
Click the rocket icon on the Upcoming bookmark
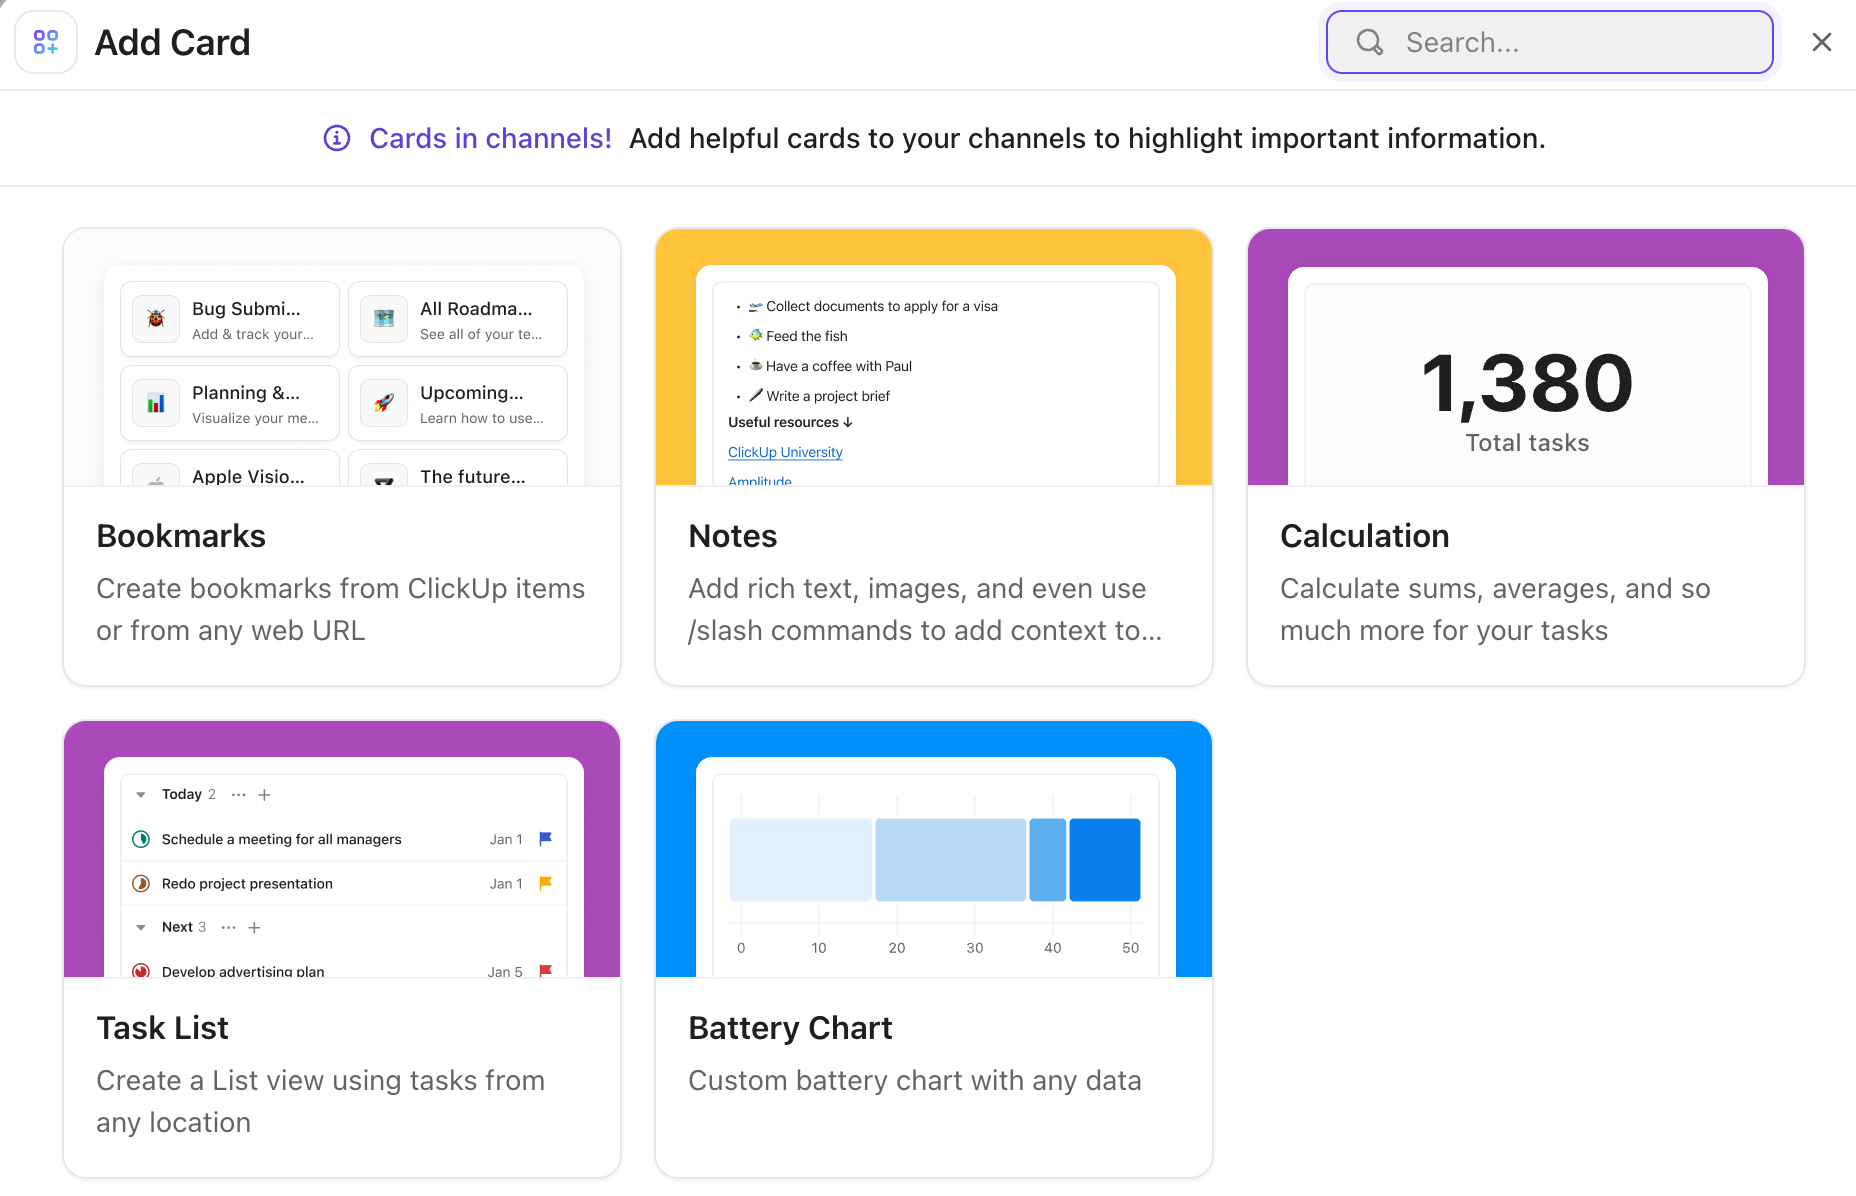pos(383,403)
